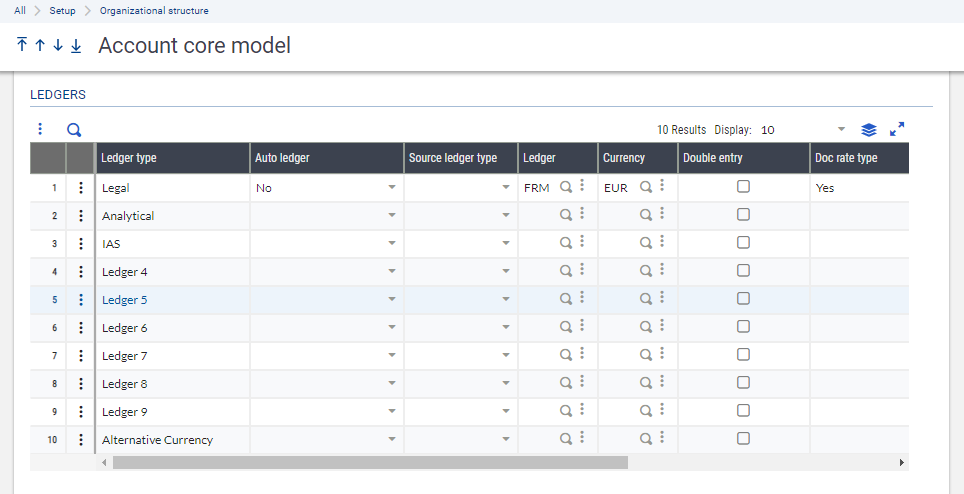The width and height of the screenshot is (964, 494).
Task: Open Ledger field actions in Legal row
Action: [x=582, y=186]
